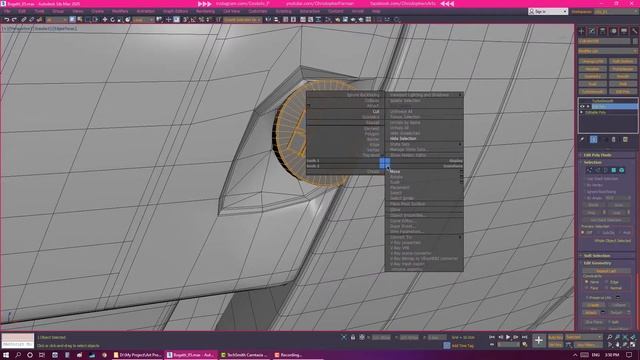
Task: Click the Repeat Last button
Action: [606, 271]
